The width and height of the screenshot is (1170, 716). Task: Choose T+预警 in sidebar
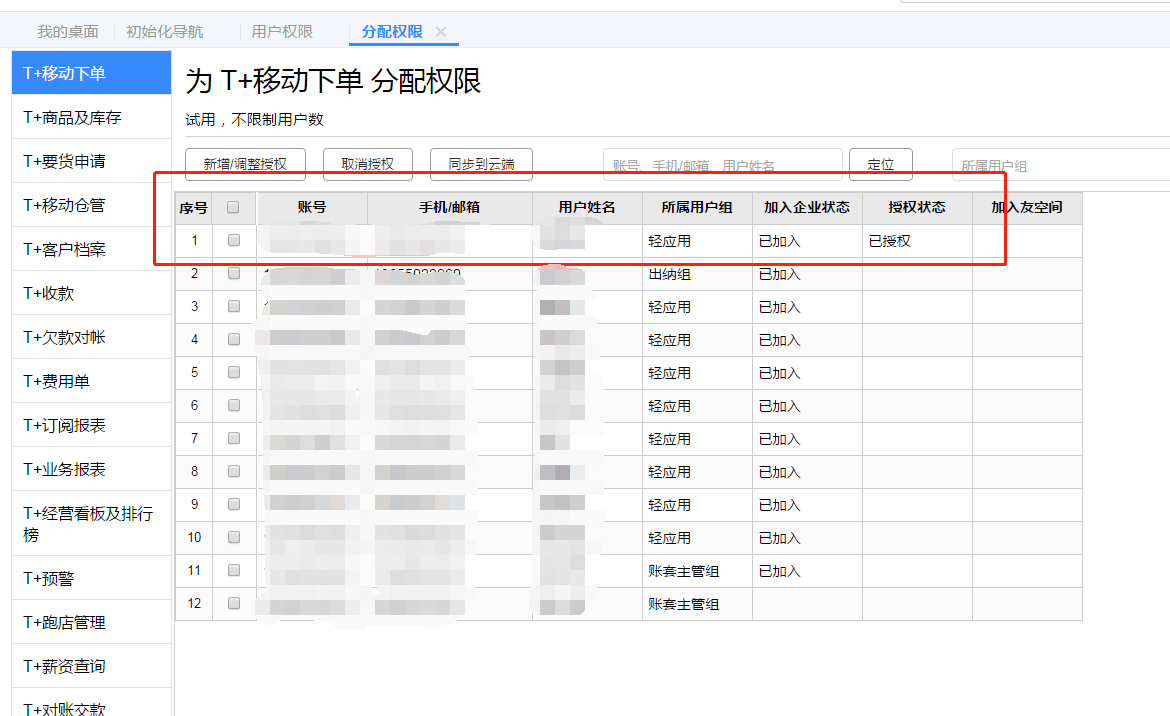[91, 578]
